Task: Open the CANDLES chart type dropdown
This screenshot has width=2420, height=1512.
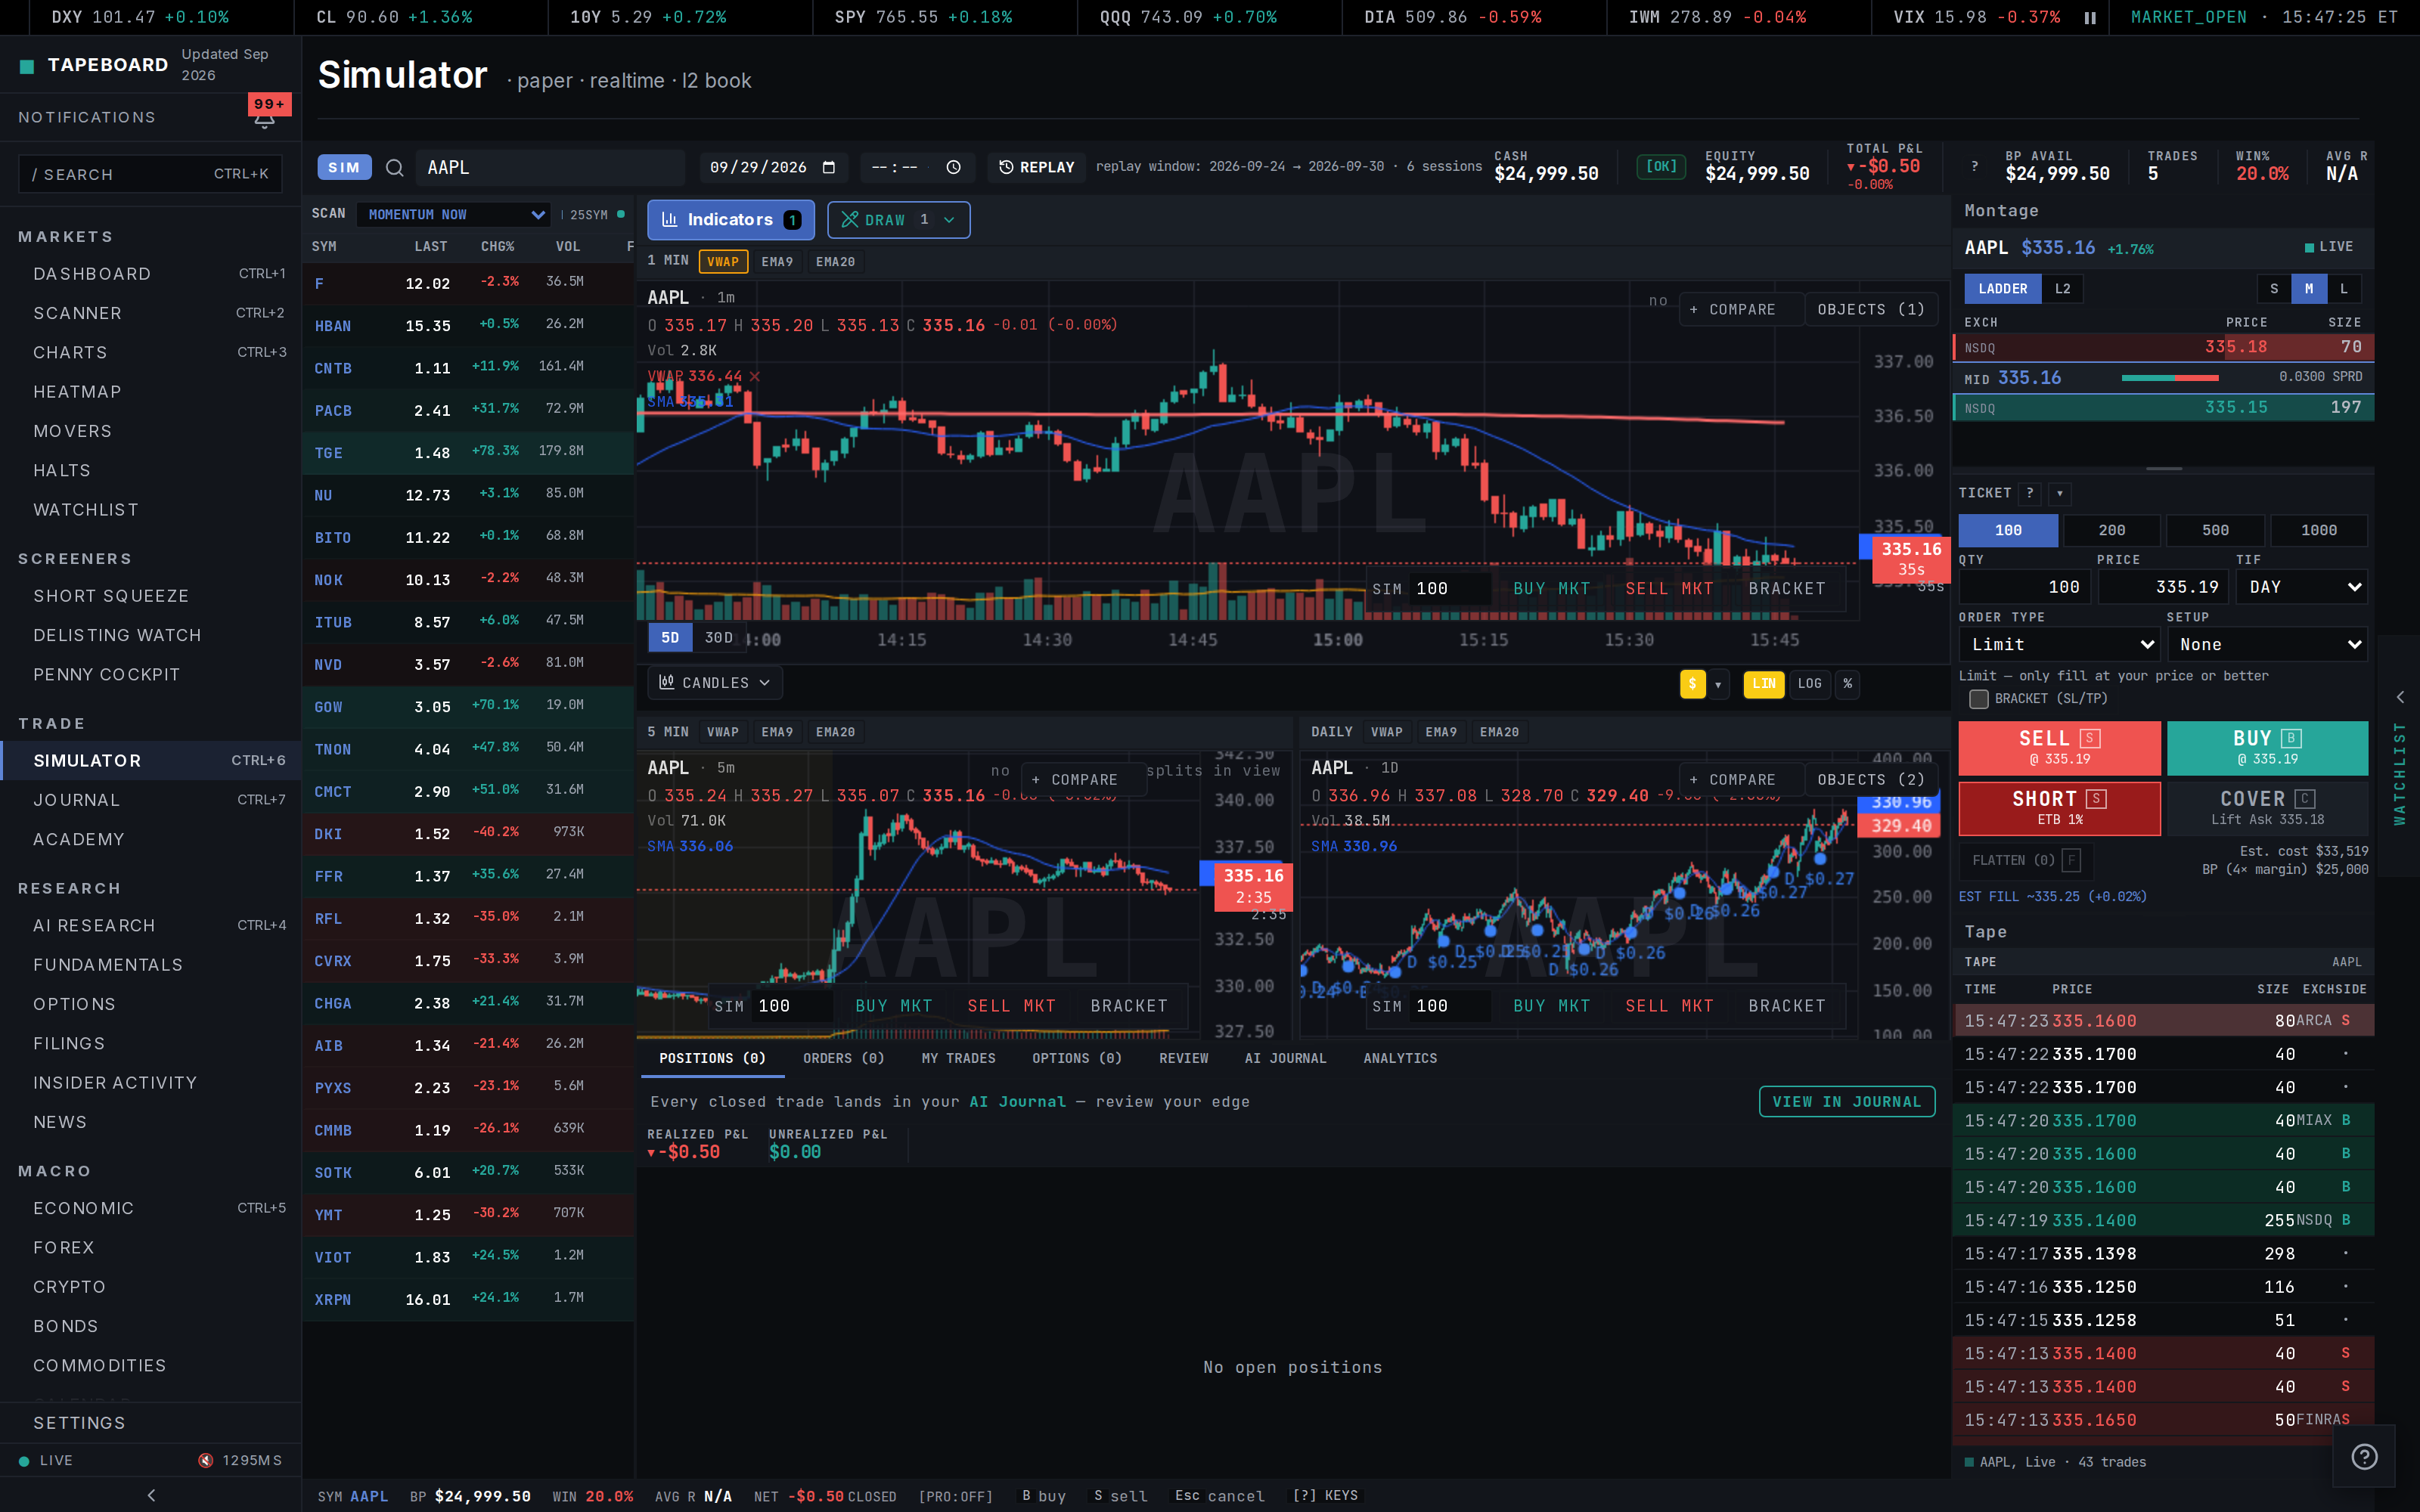Action: point(715,683)
